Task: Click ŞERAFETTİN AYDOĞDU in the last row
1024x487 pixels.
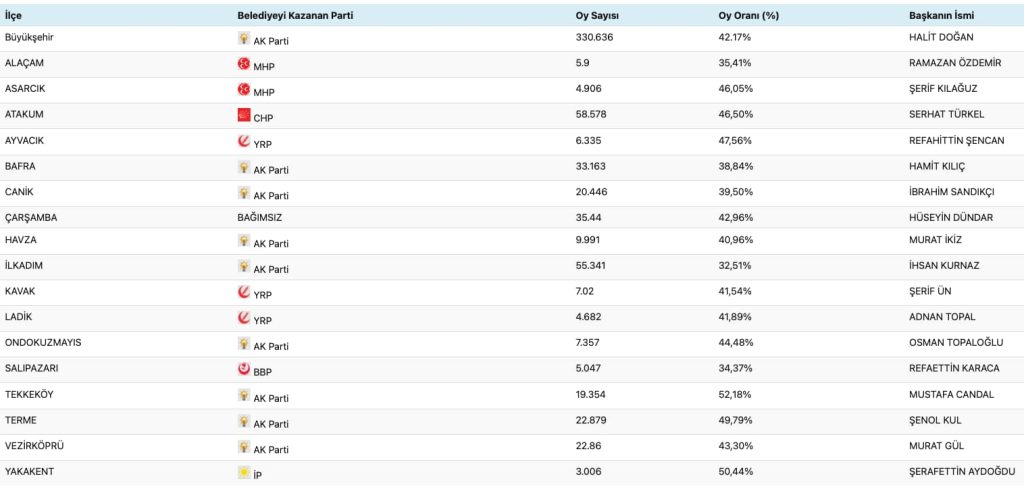Action: coord(957,471)
